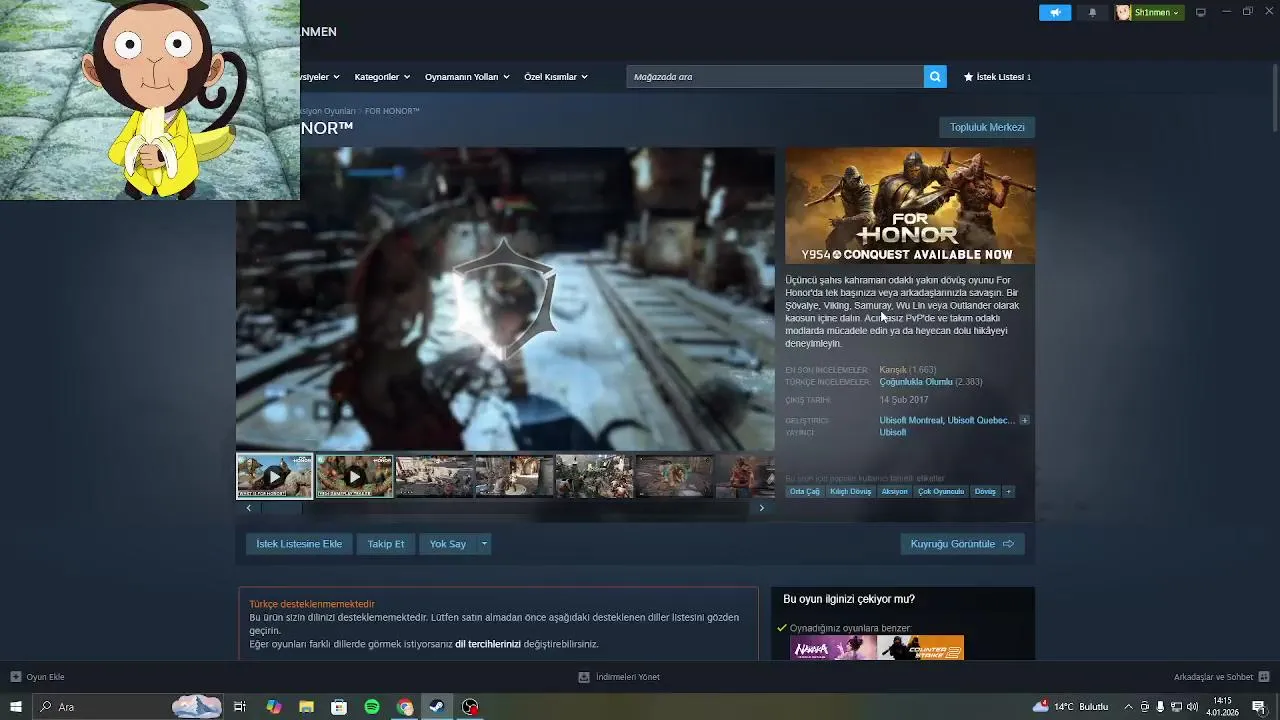Click the İndirmeleri Yönet download icon
Screen dimensions: 1280x720
584,677
